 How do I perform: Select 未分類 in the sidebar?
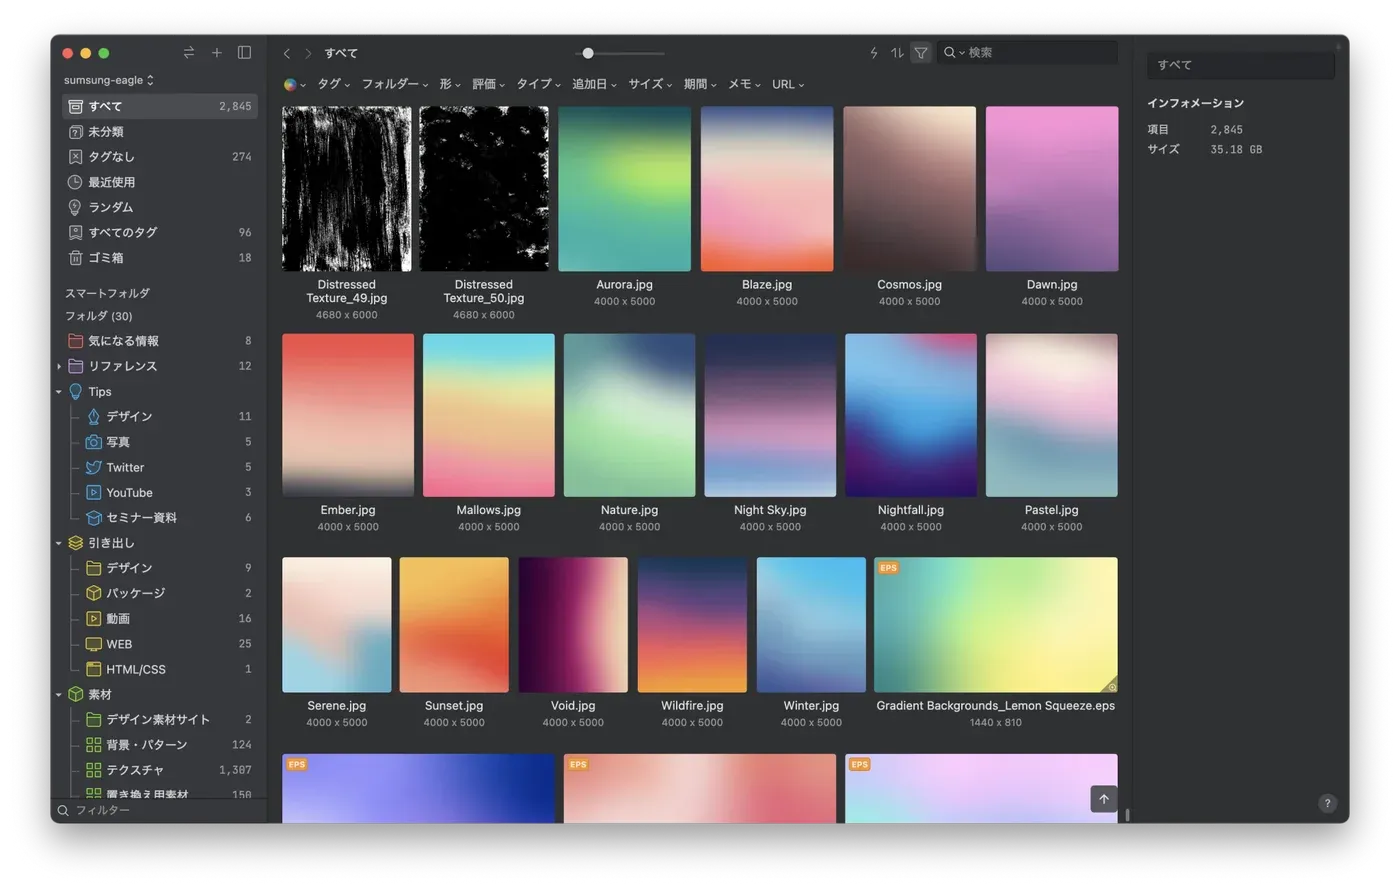pyautogui.click(x=160, y=132)
